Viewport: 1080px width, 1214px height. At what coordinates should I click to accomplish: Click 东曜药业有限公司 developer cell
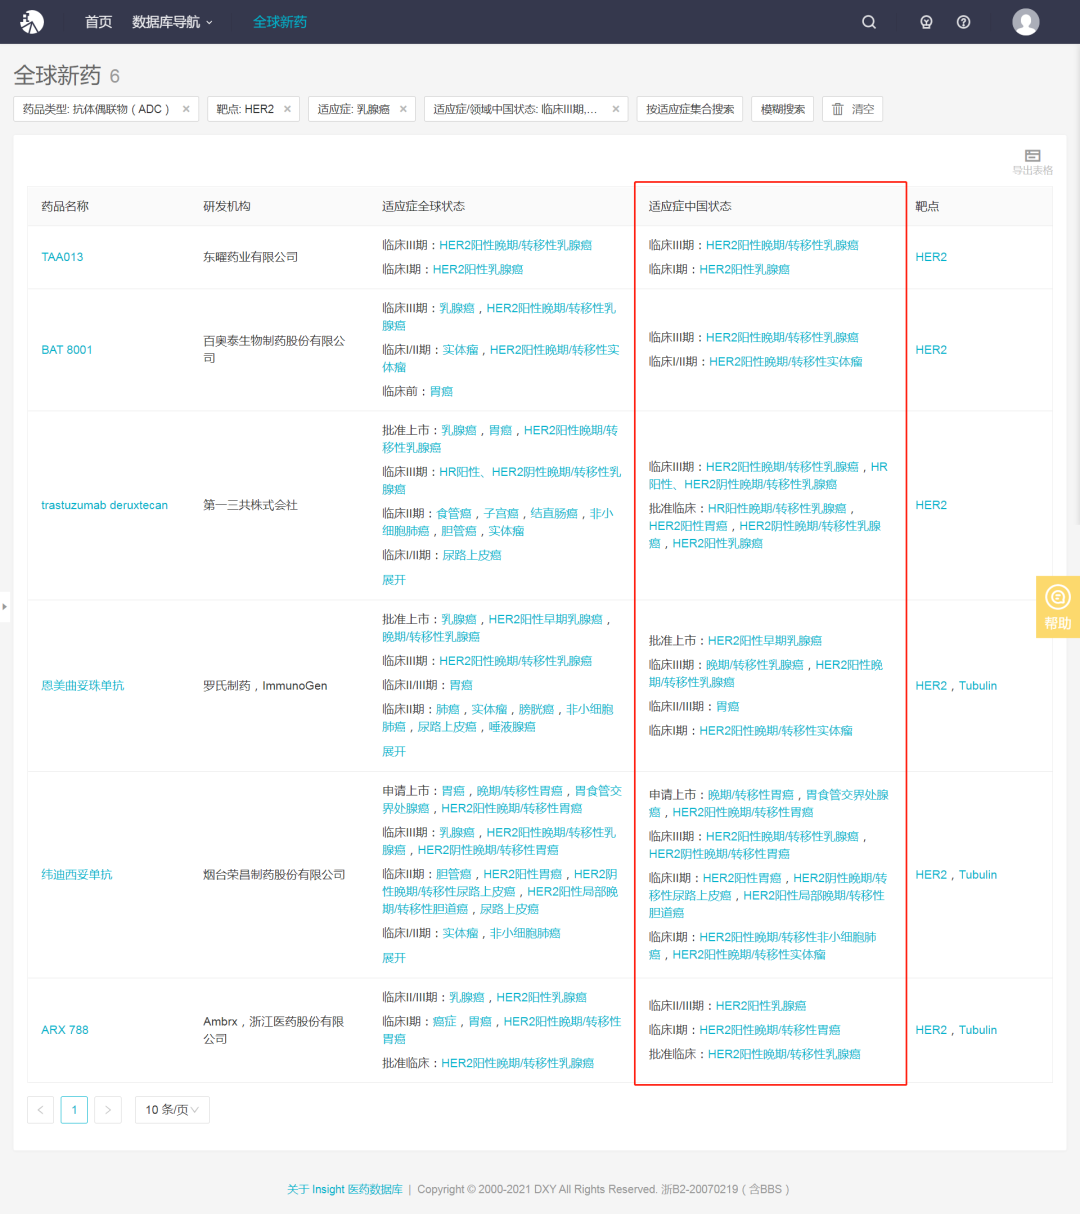pyautogui.click(x=251, y=257)
